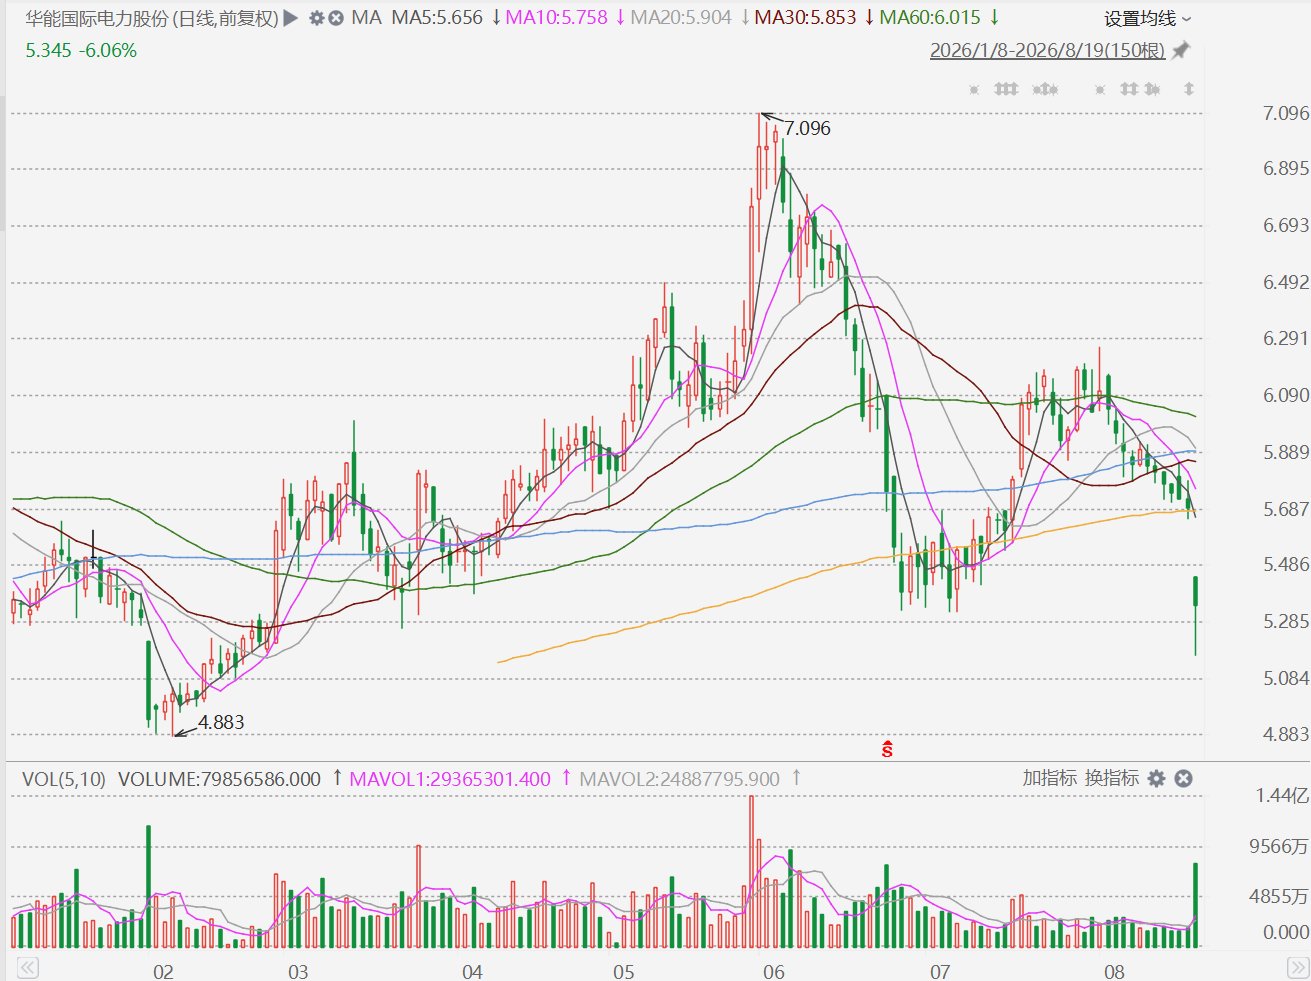
Task: Click the 02 month marker on the time axis
Action: tap(163, 971)
